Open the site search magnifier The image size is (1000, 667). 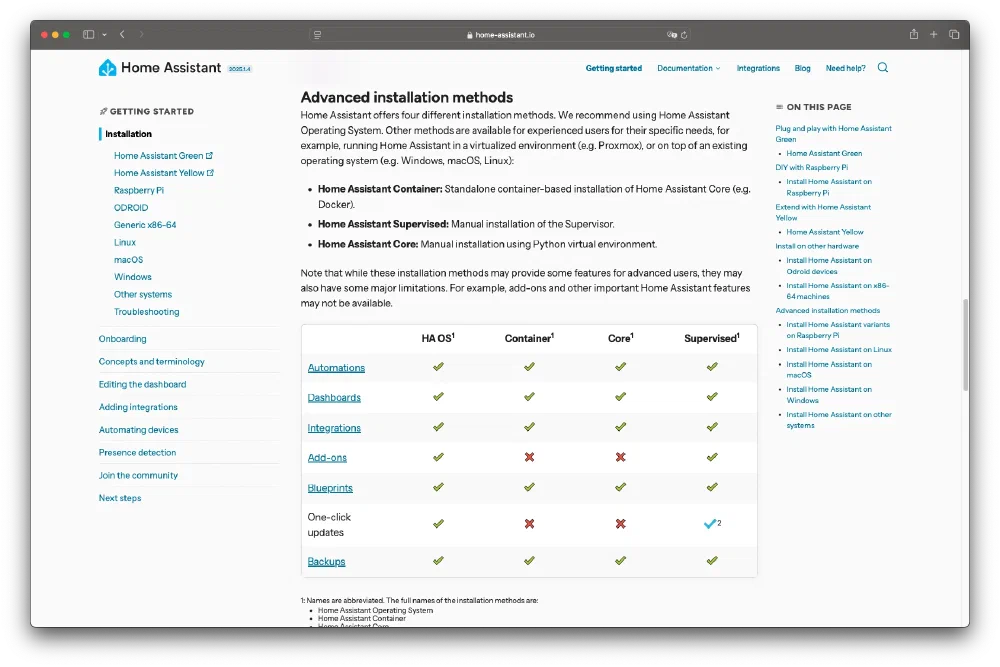pyautogui.click(x=883, y=68)
